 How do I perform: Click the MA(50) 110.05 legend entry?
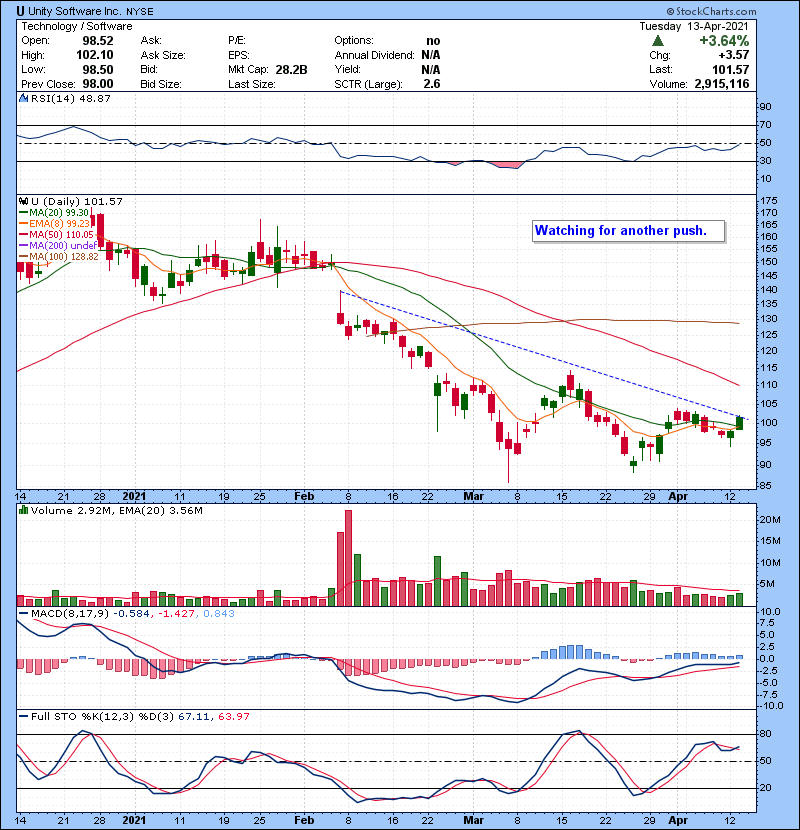[56, 234]
